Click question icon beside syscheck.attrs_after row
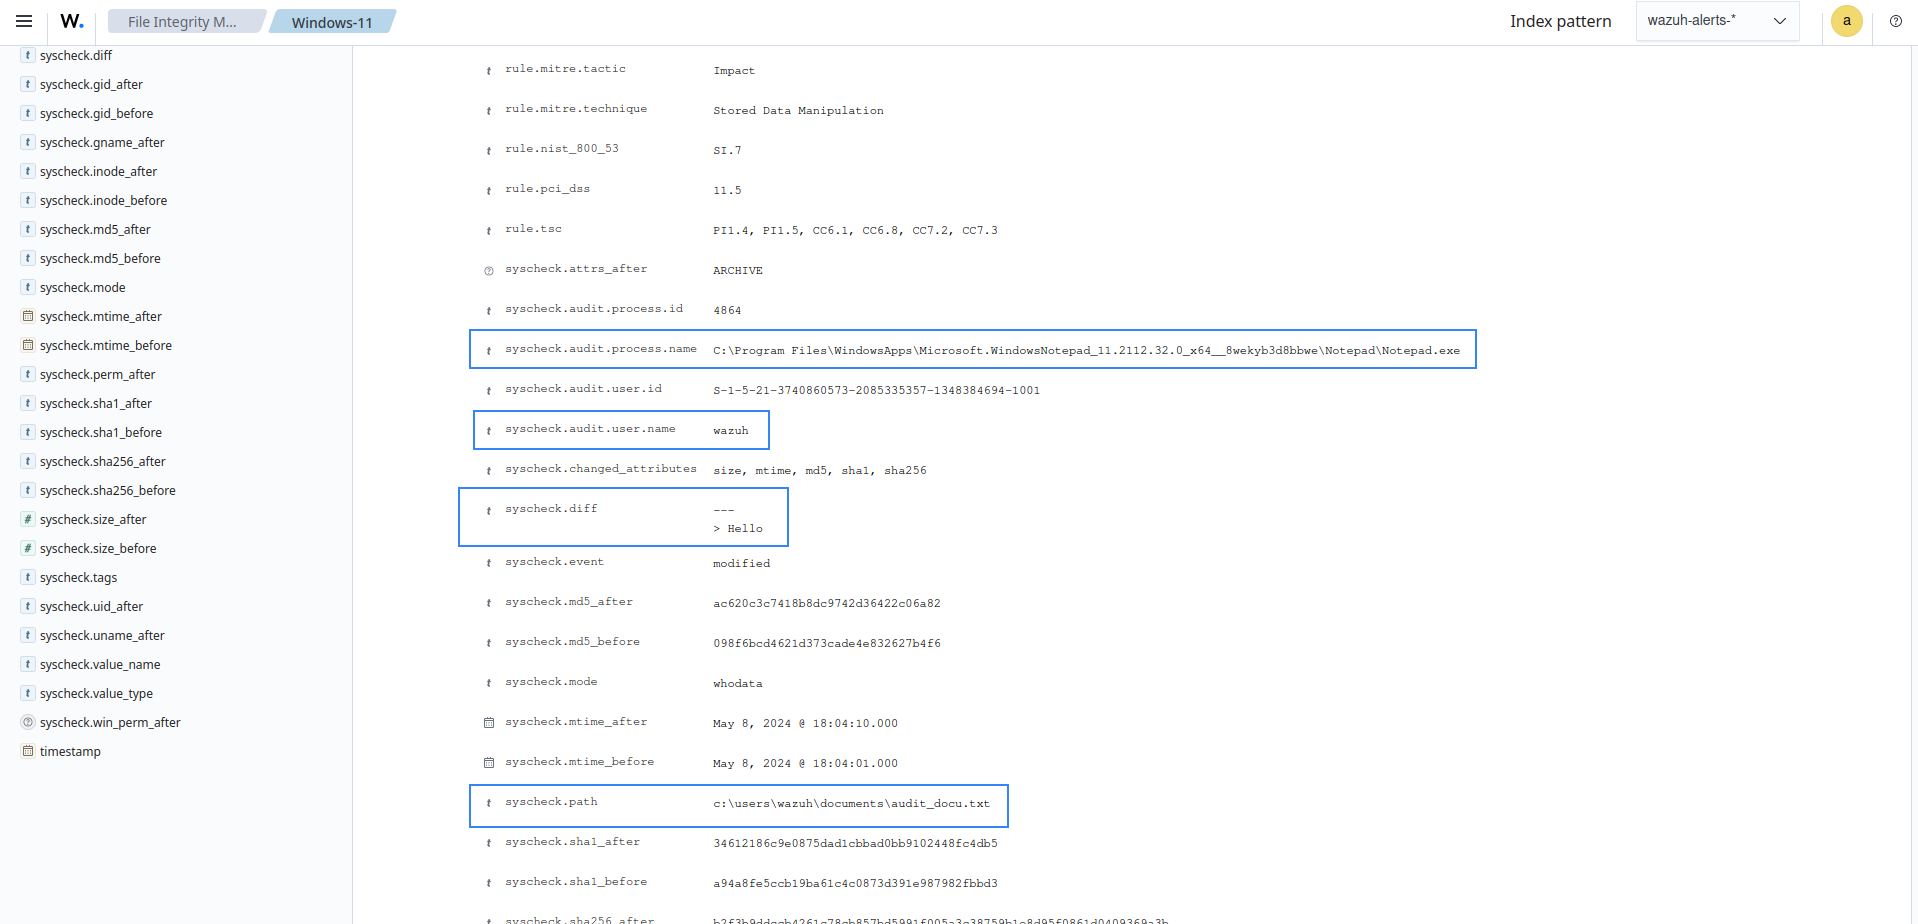1918x924 pixels. 489,271
